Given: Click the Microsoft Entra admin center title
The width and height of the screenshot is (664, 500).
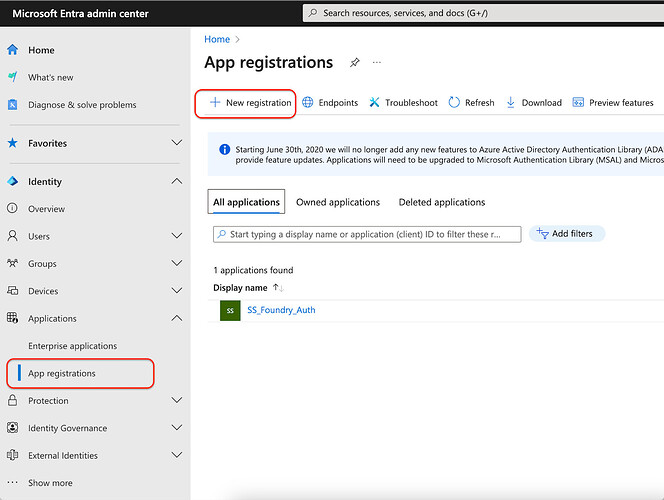Looking at the screenshot, I should (x=80, y=14).
